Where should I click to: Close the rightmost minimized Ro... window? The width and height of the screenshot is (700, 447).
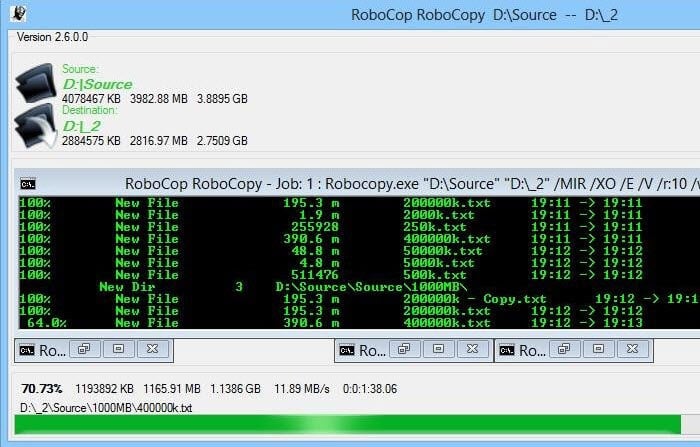(633, 349)
